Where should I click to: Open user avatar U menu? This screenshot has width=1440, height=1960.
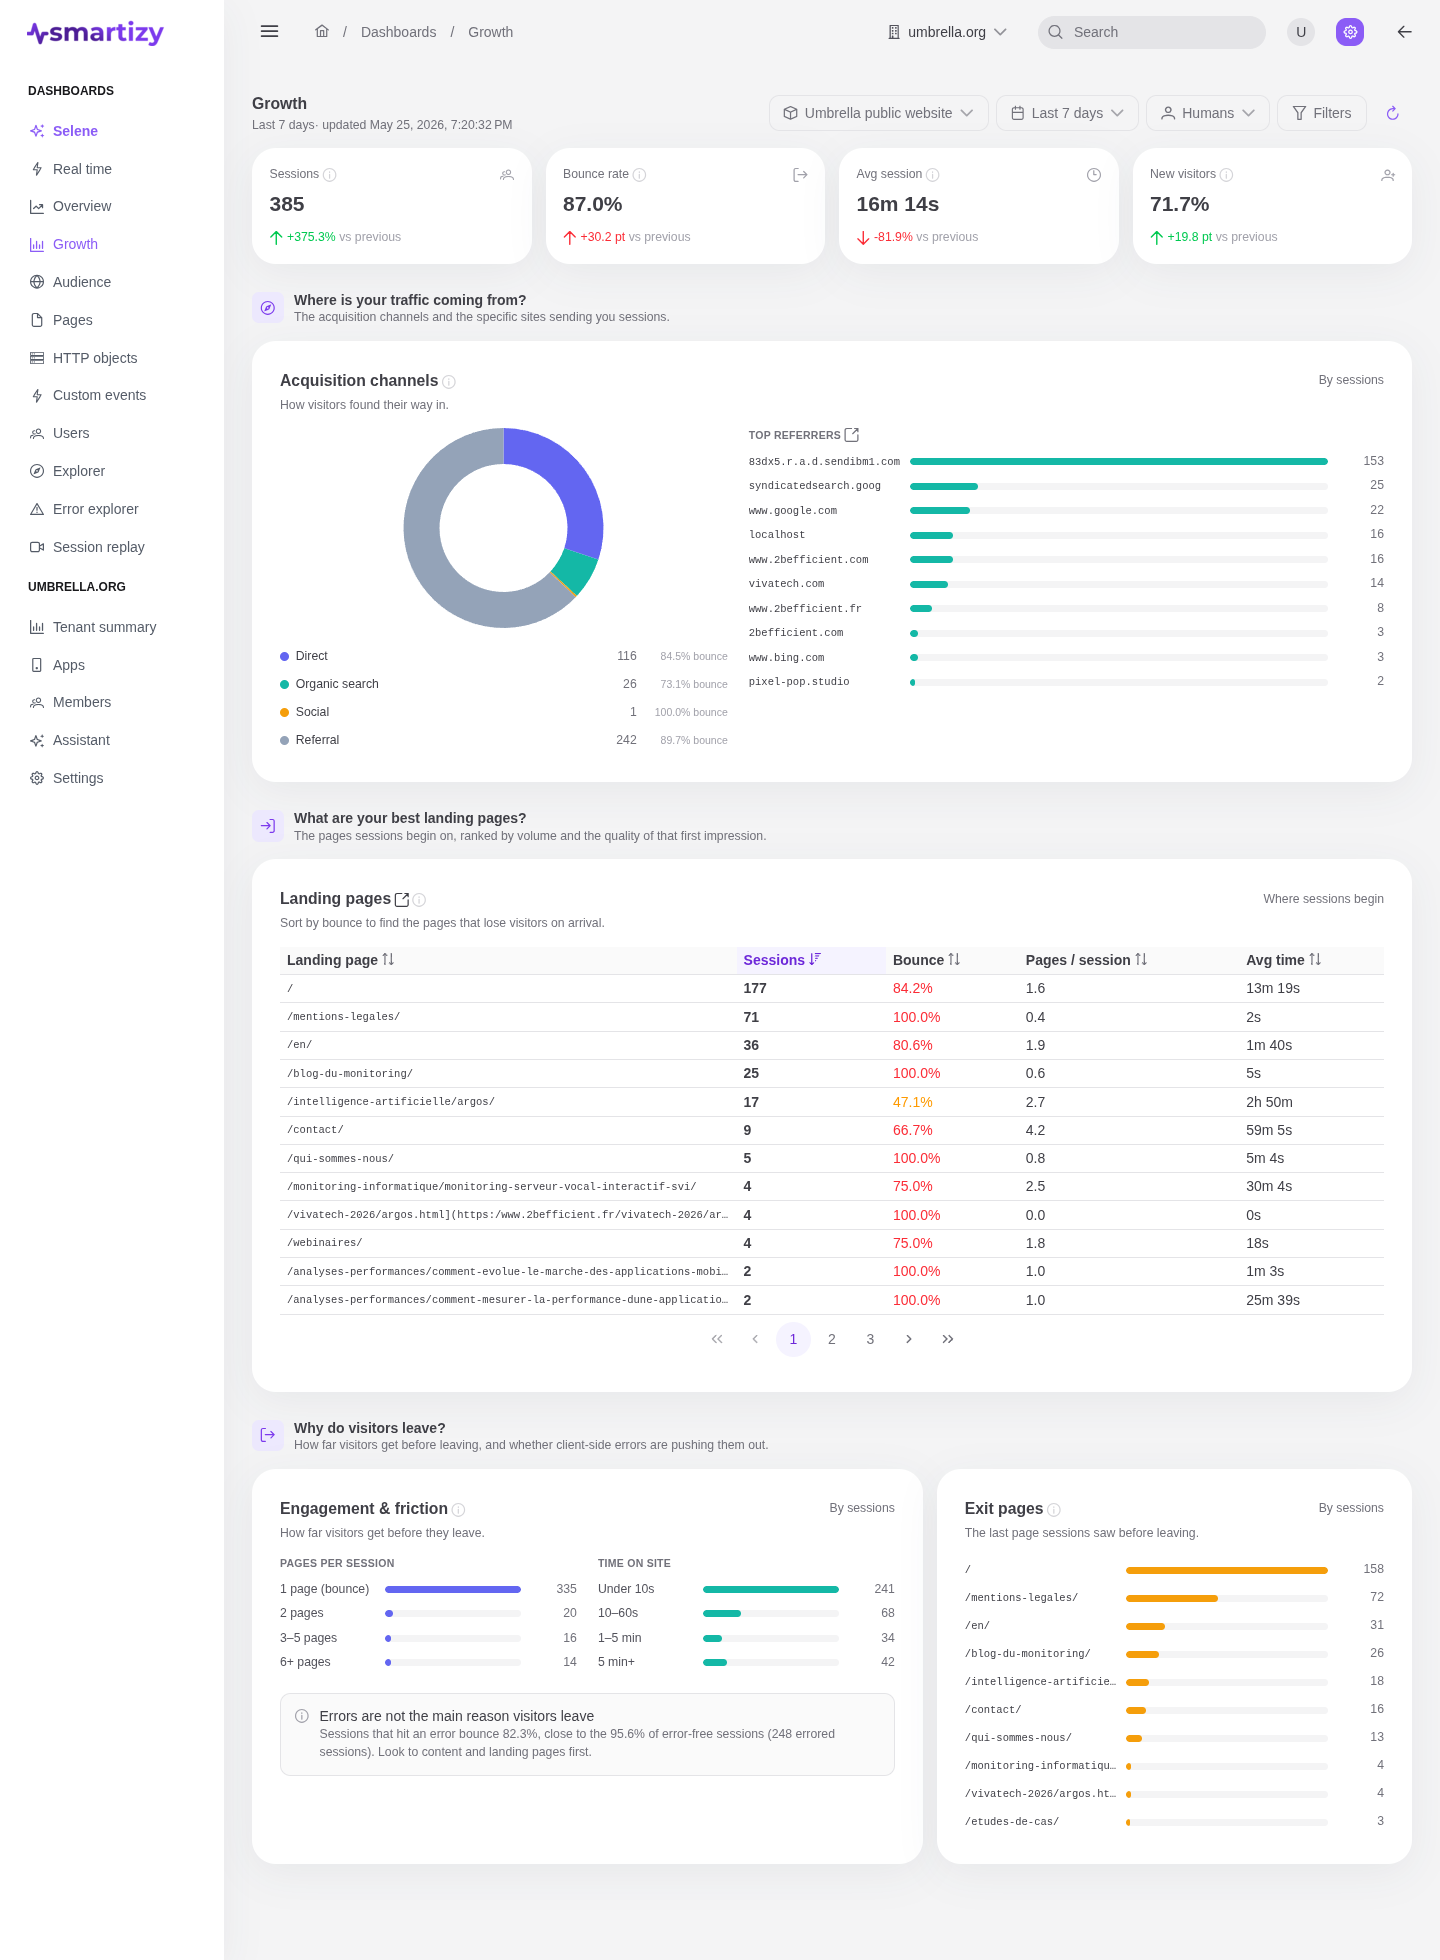1301,32
